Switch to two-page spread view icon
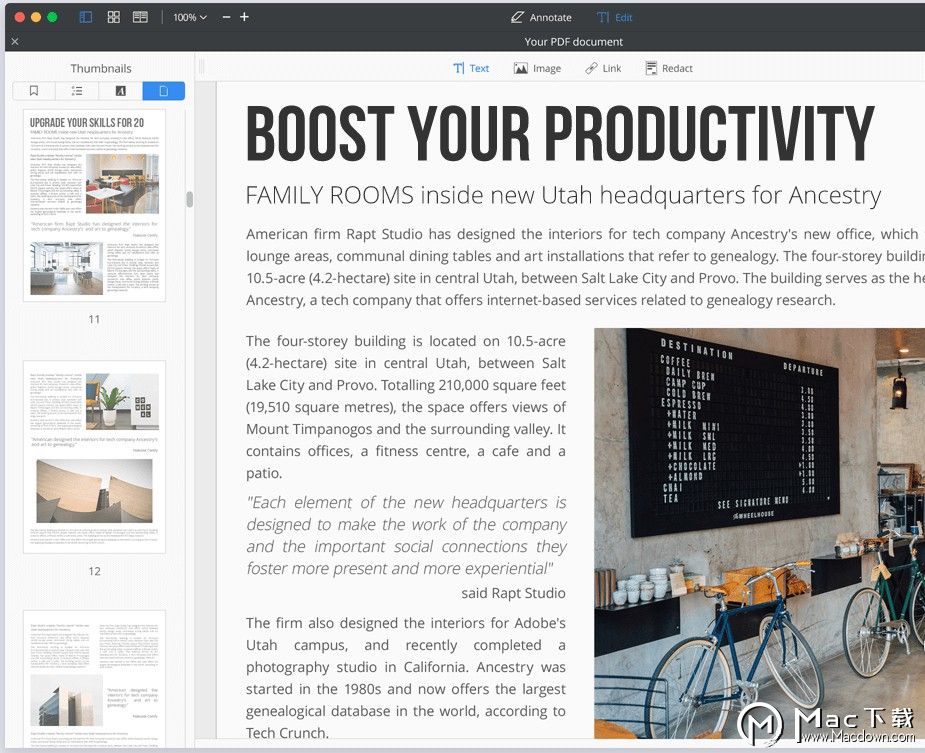 pyautogui.click(x=140, y=17)
